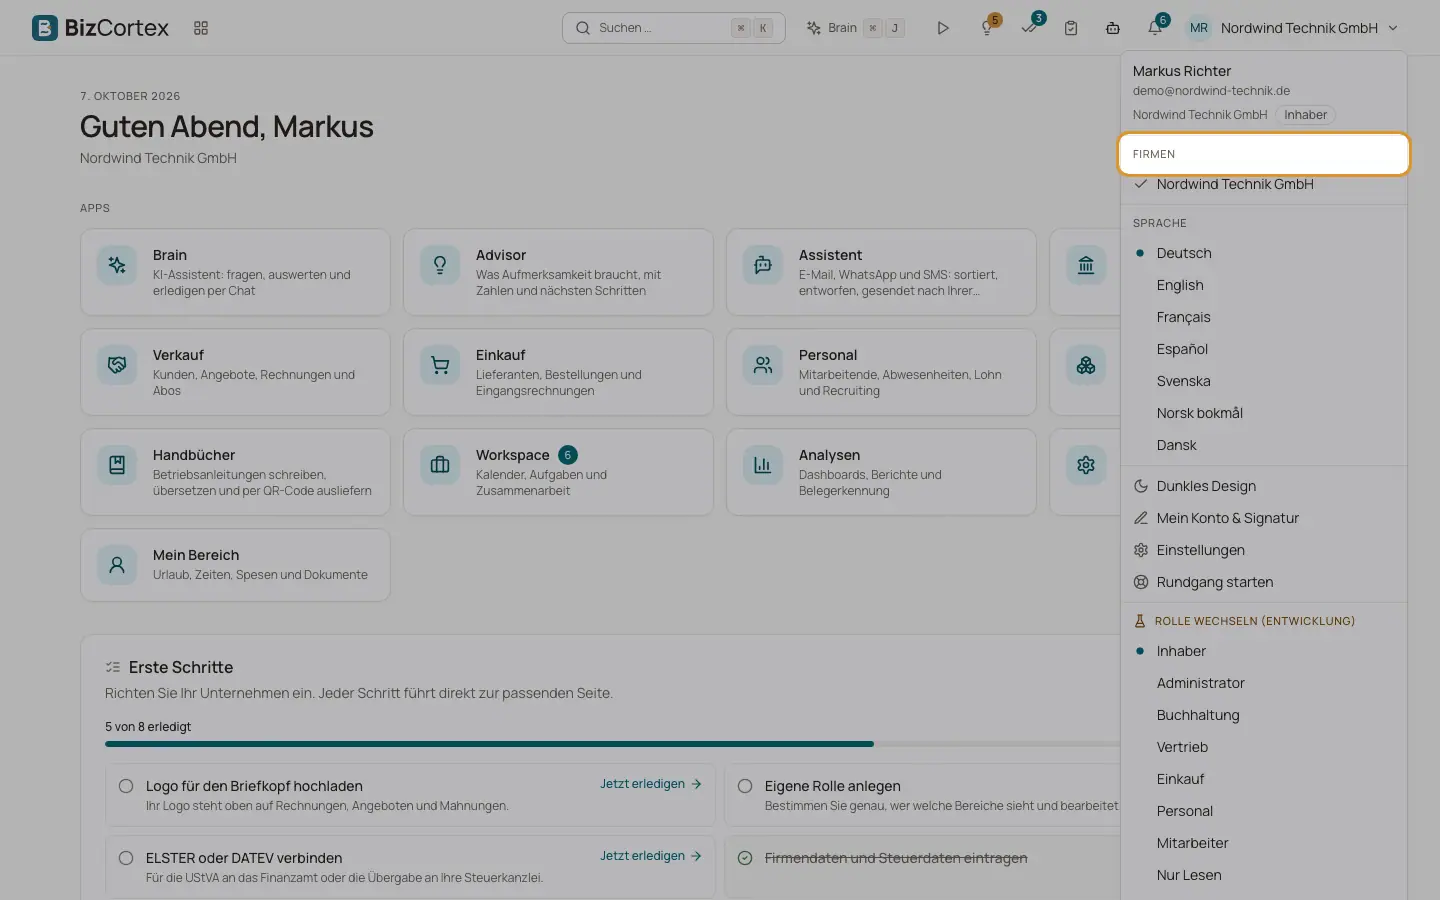Open the Handbücher app card
This screenshot has height=900, width=1440.
click(x=235, y=472)
